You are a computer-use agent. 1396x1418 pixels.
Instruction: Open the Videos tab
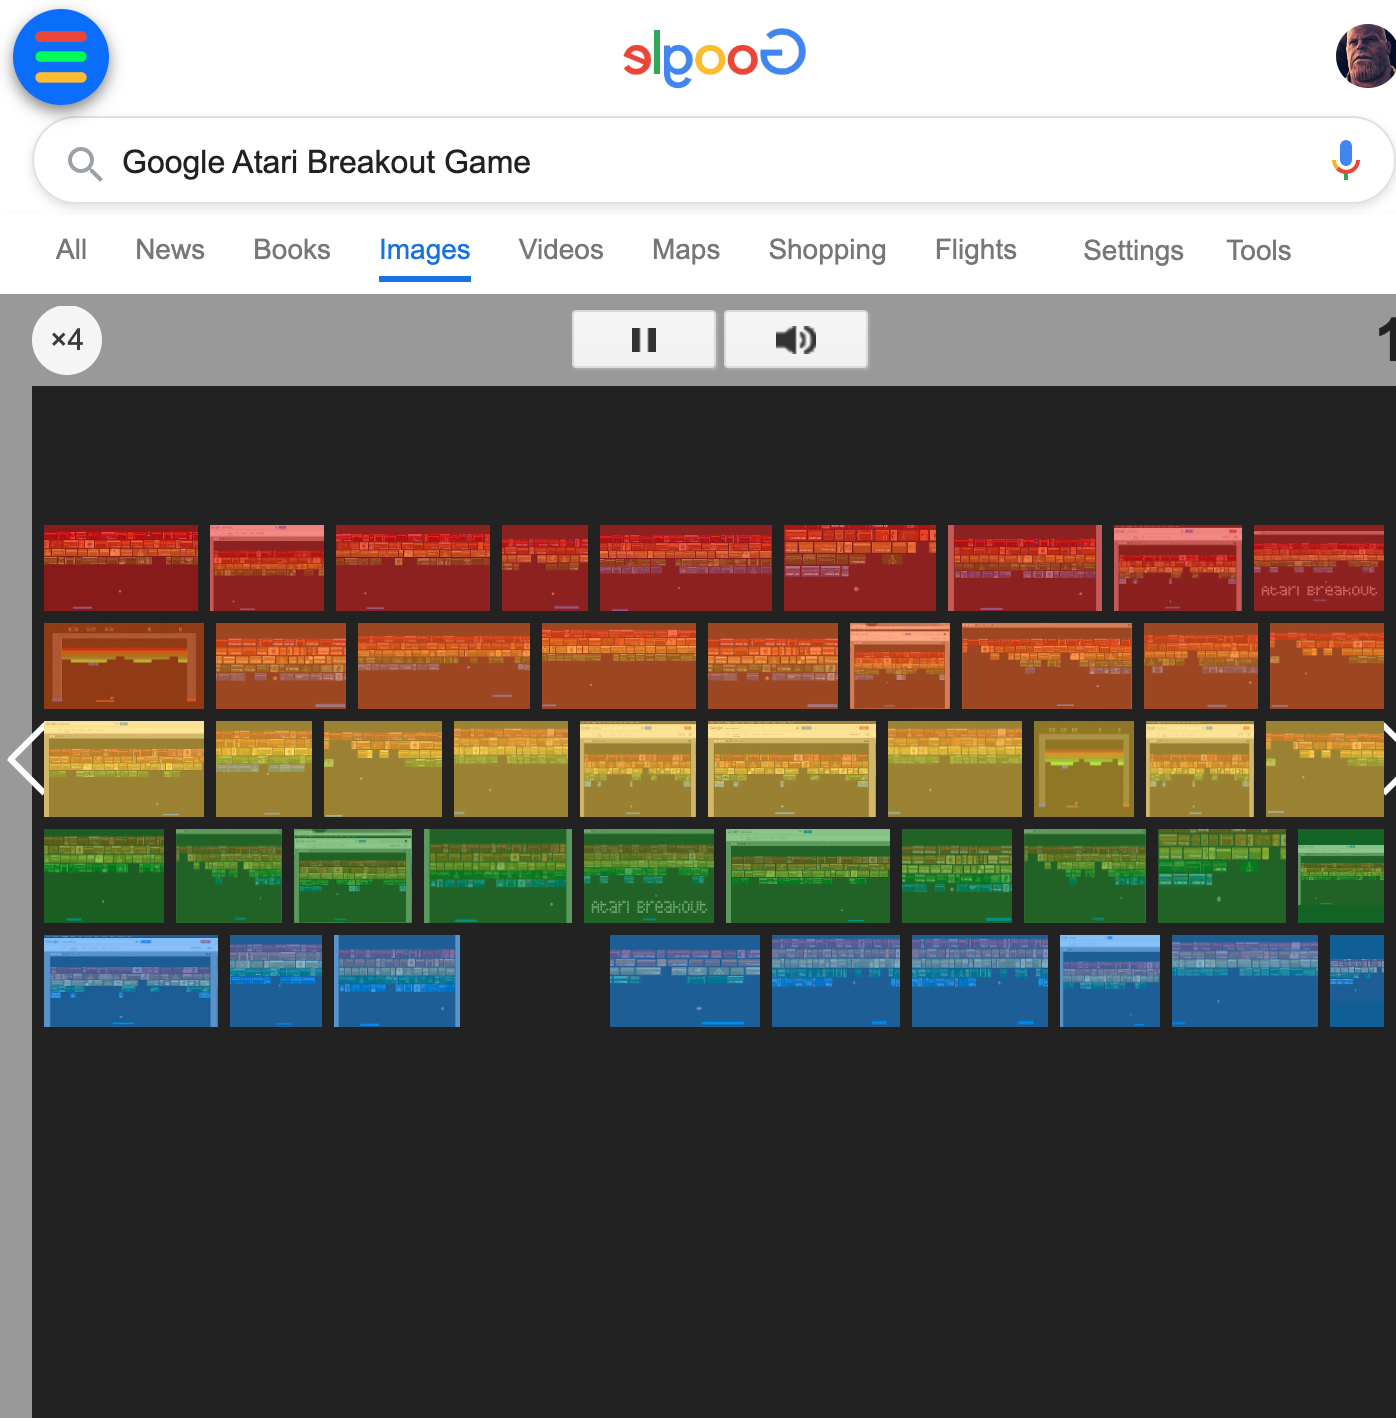click(x=561, y=250)
